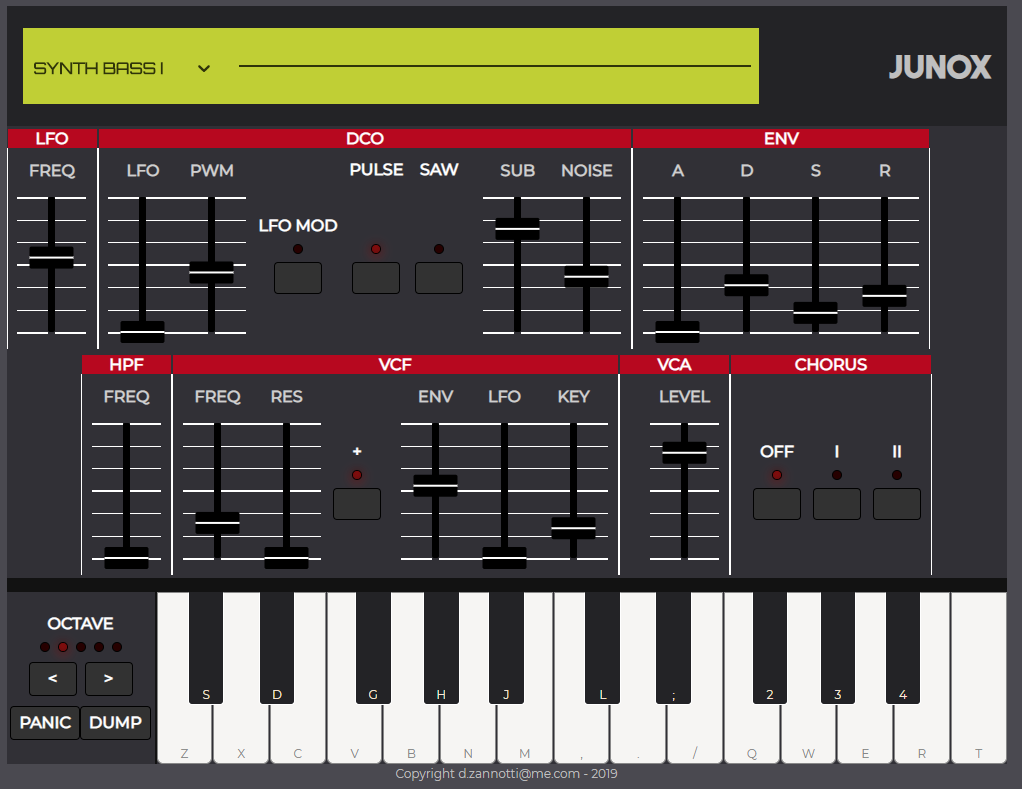Image resolution: width=1022 pixels, height=789 pixels.
Task: Click the VCA LEVEL slider handle
Action: point(684,453)
